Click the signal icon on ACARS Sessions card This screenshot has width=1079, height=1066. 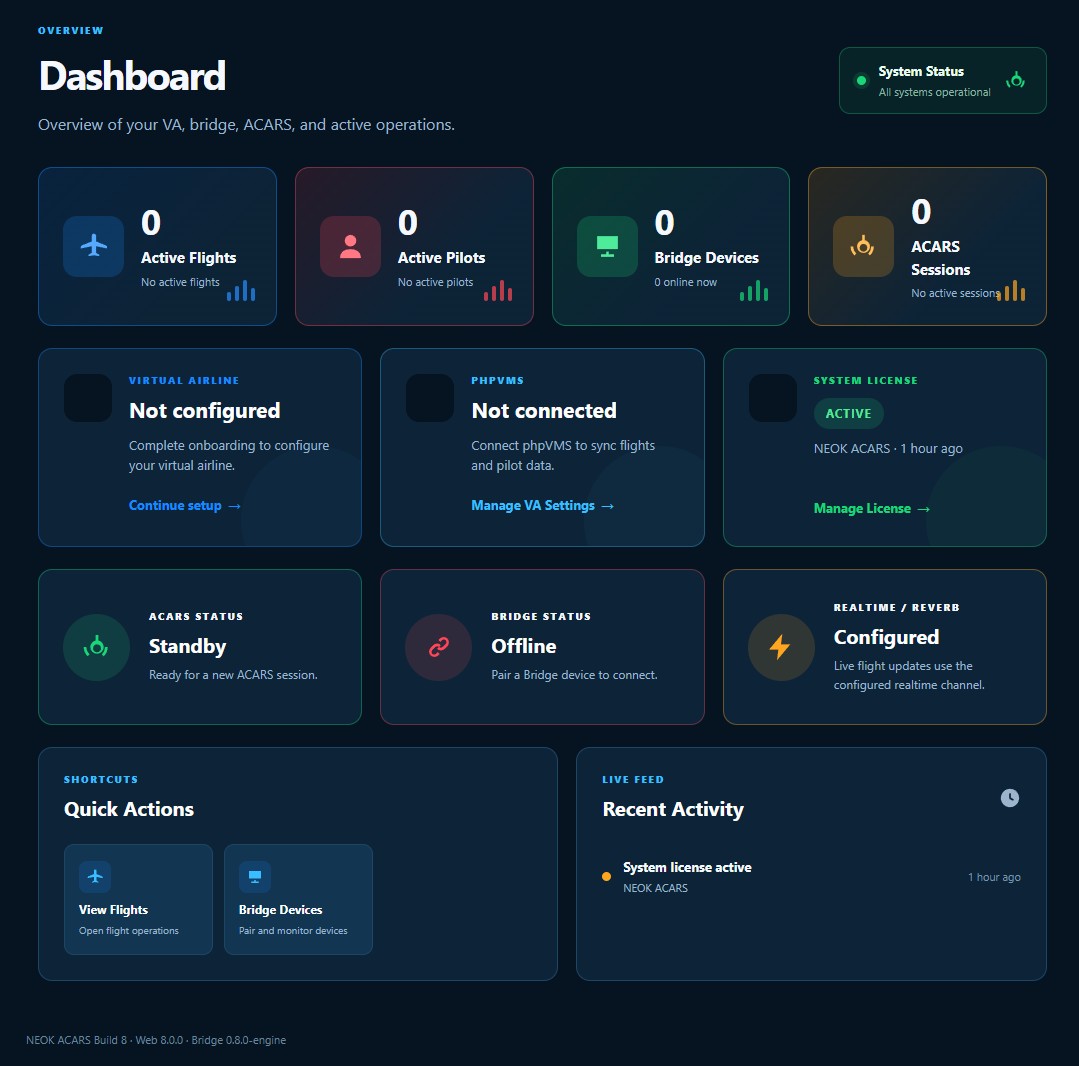point(863,246)
